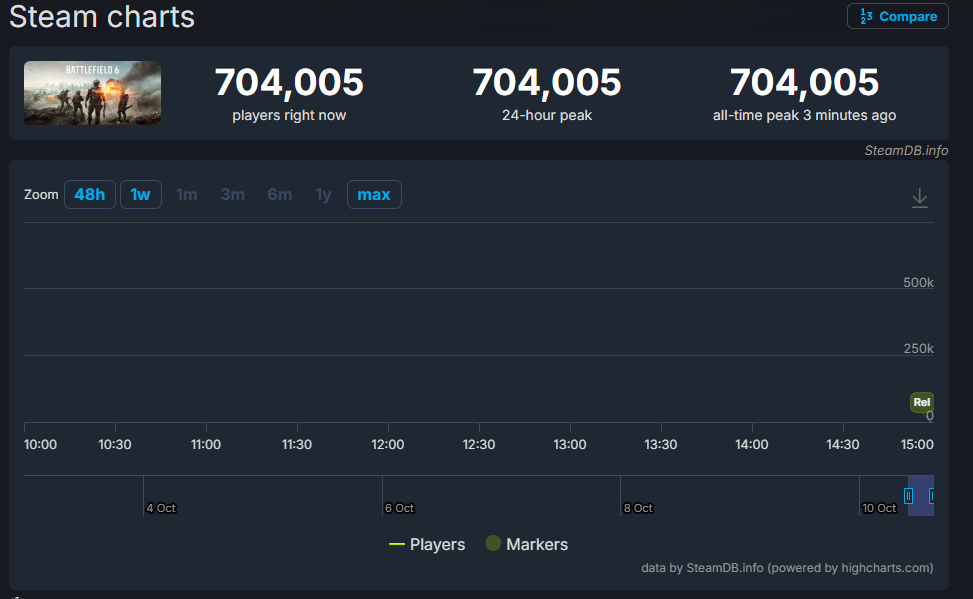The width and height of the screenshot is (973, 599).
Task: Select the 3m zoom option
Action: pyautogui.click(x=233, y=194)
